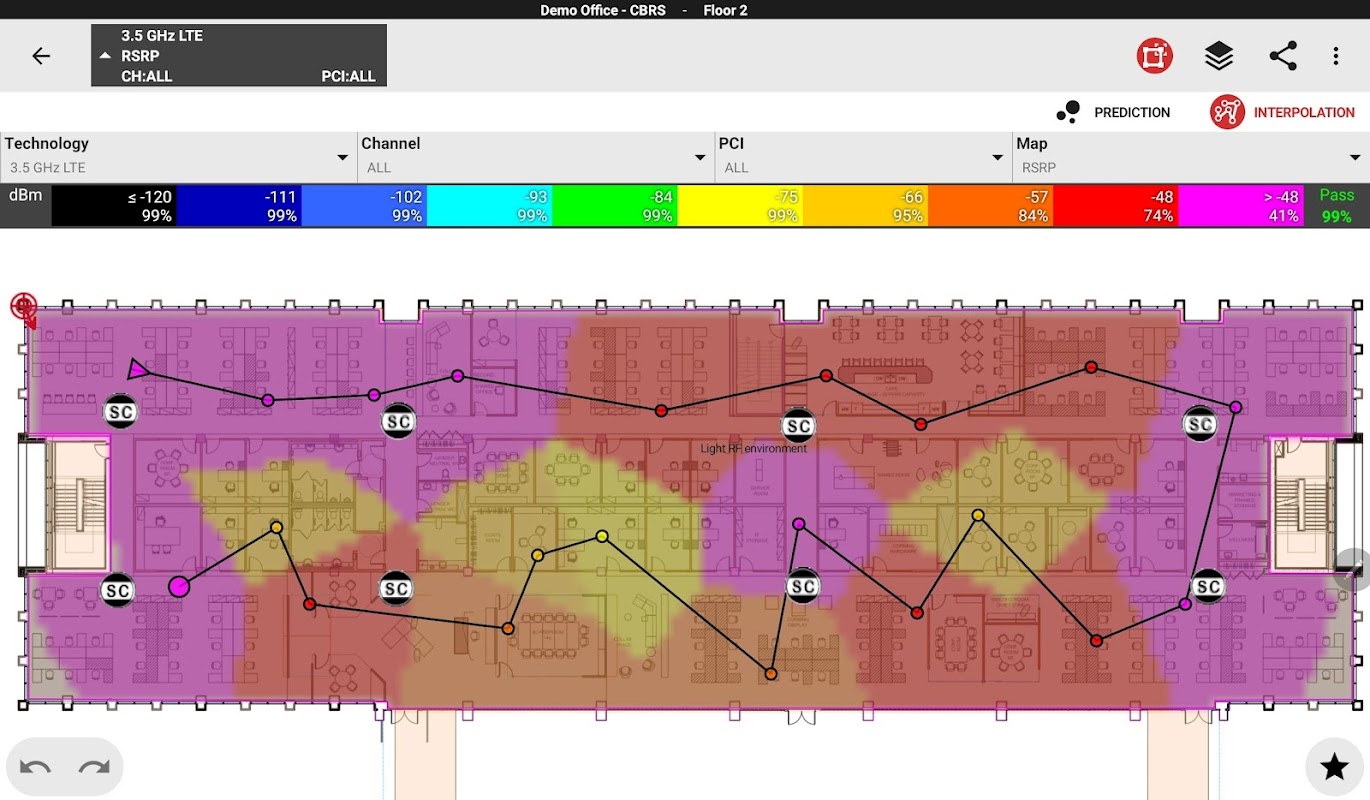Select the orange -57 legend swatch

990,206
